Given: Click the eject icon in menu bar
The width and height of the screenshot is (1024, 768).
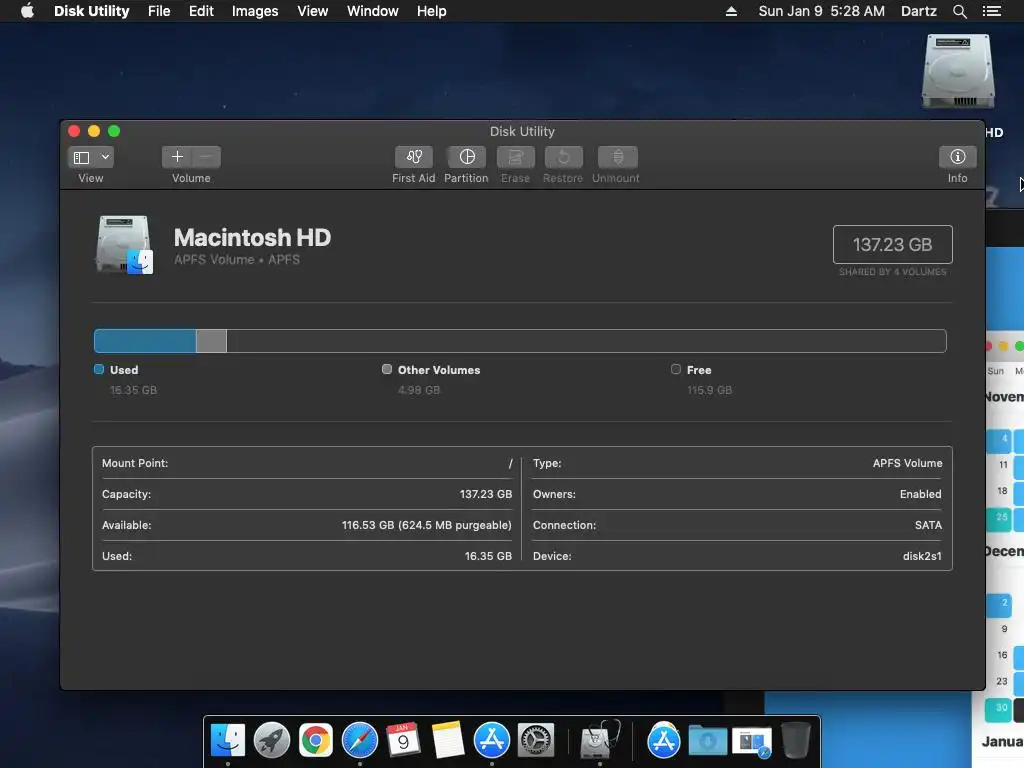Looking at the screenshot, I should click(x=731, y=11).
